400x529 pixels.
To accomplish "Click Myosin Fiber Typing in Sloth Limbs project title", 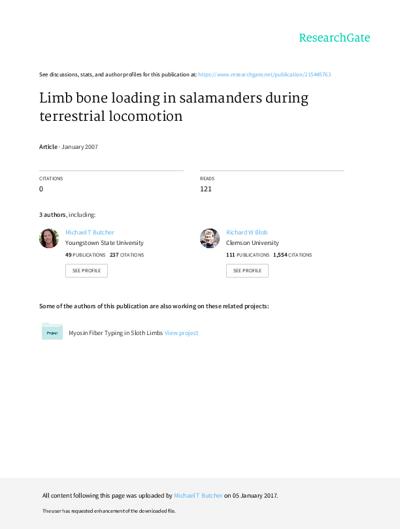I will [116, 333].
